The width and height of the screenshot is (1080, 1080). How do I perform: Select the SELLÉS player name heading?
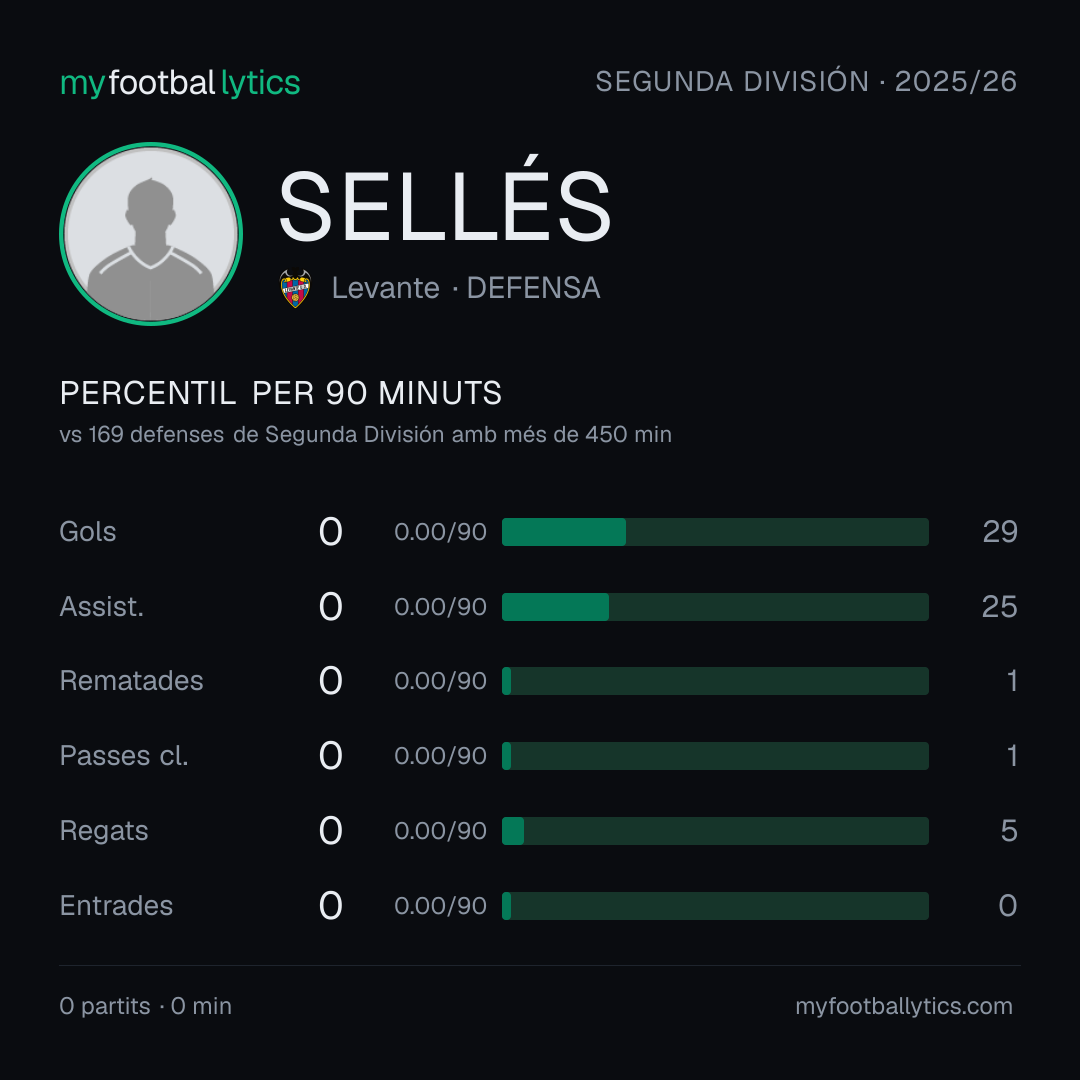(x=444, y=206)
